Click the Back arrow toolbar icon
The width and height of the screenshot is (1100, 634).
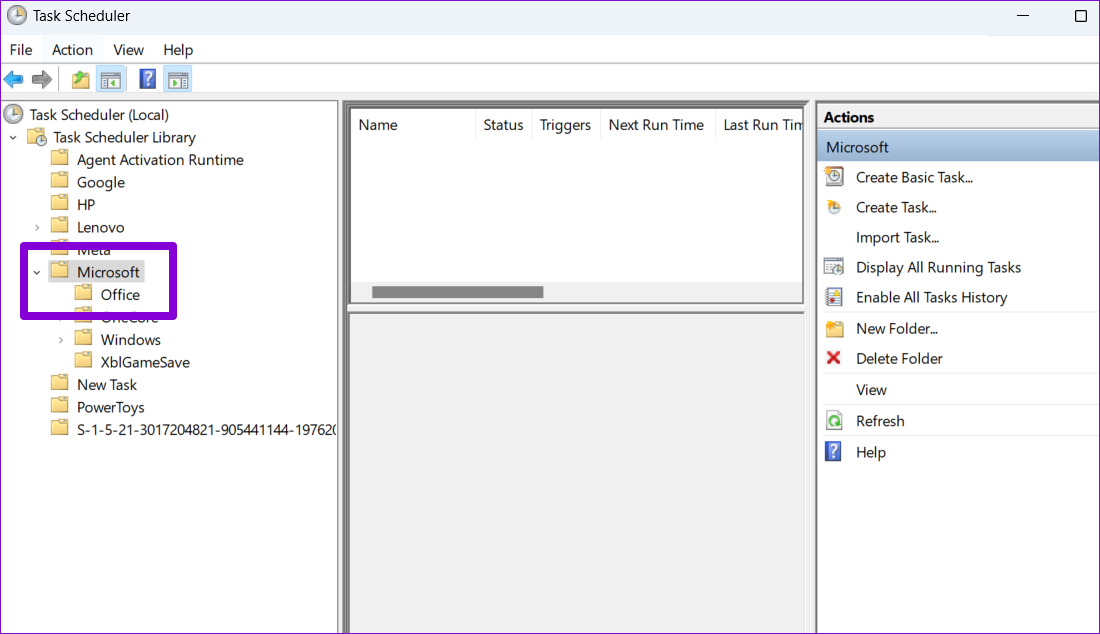tap(14, 79)
